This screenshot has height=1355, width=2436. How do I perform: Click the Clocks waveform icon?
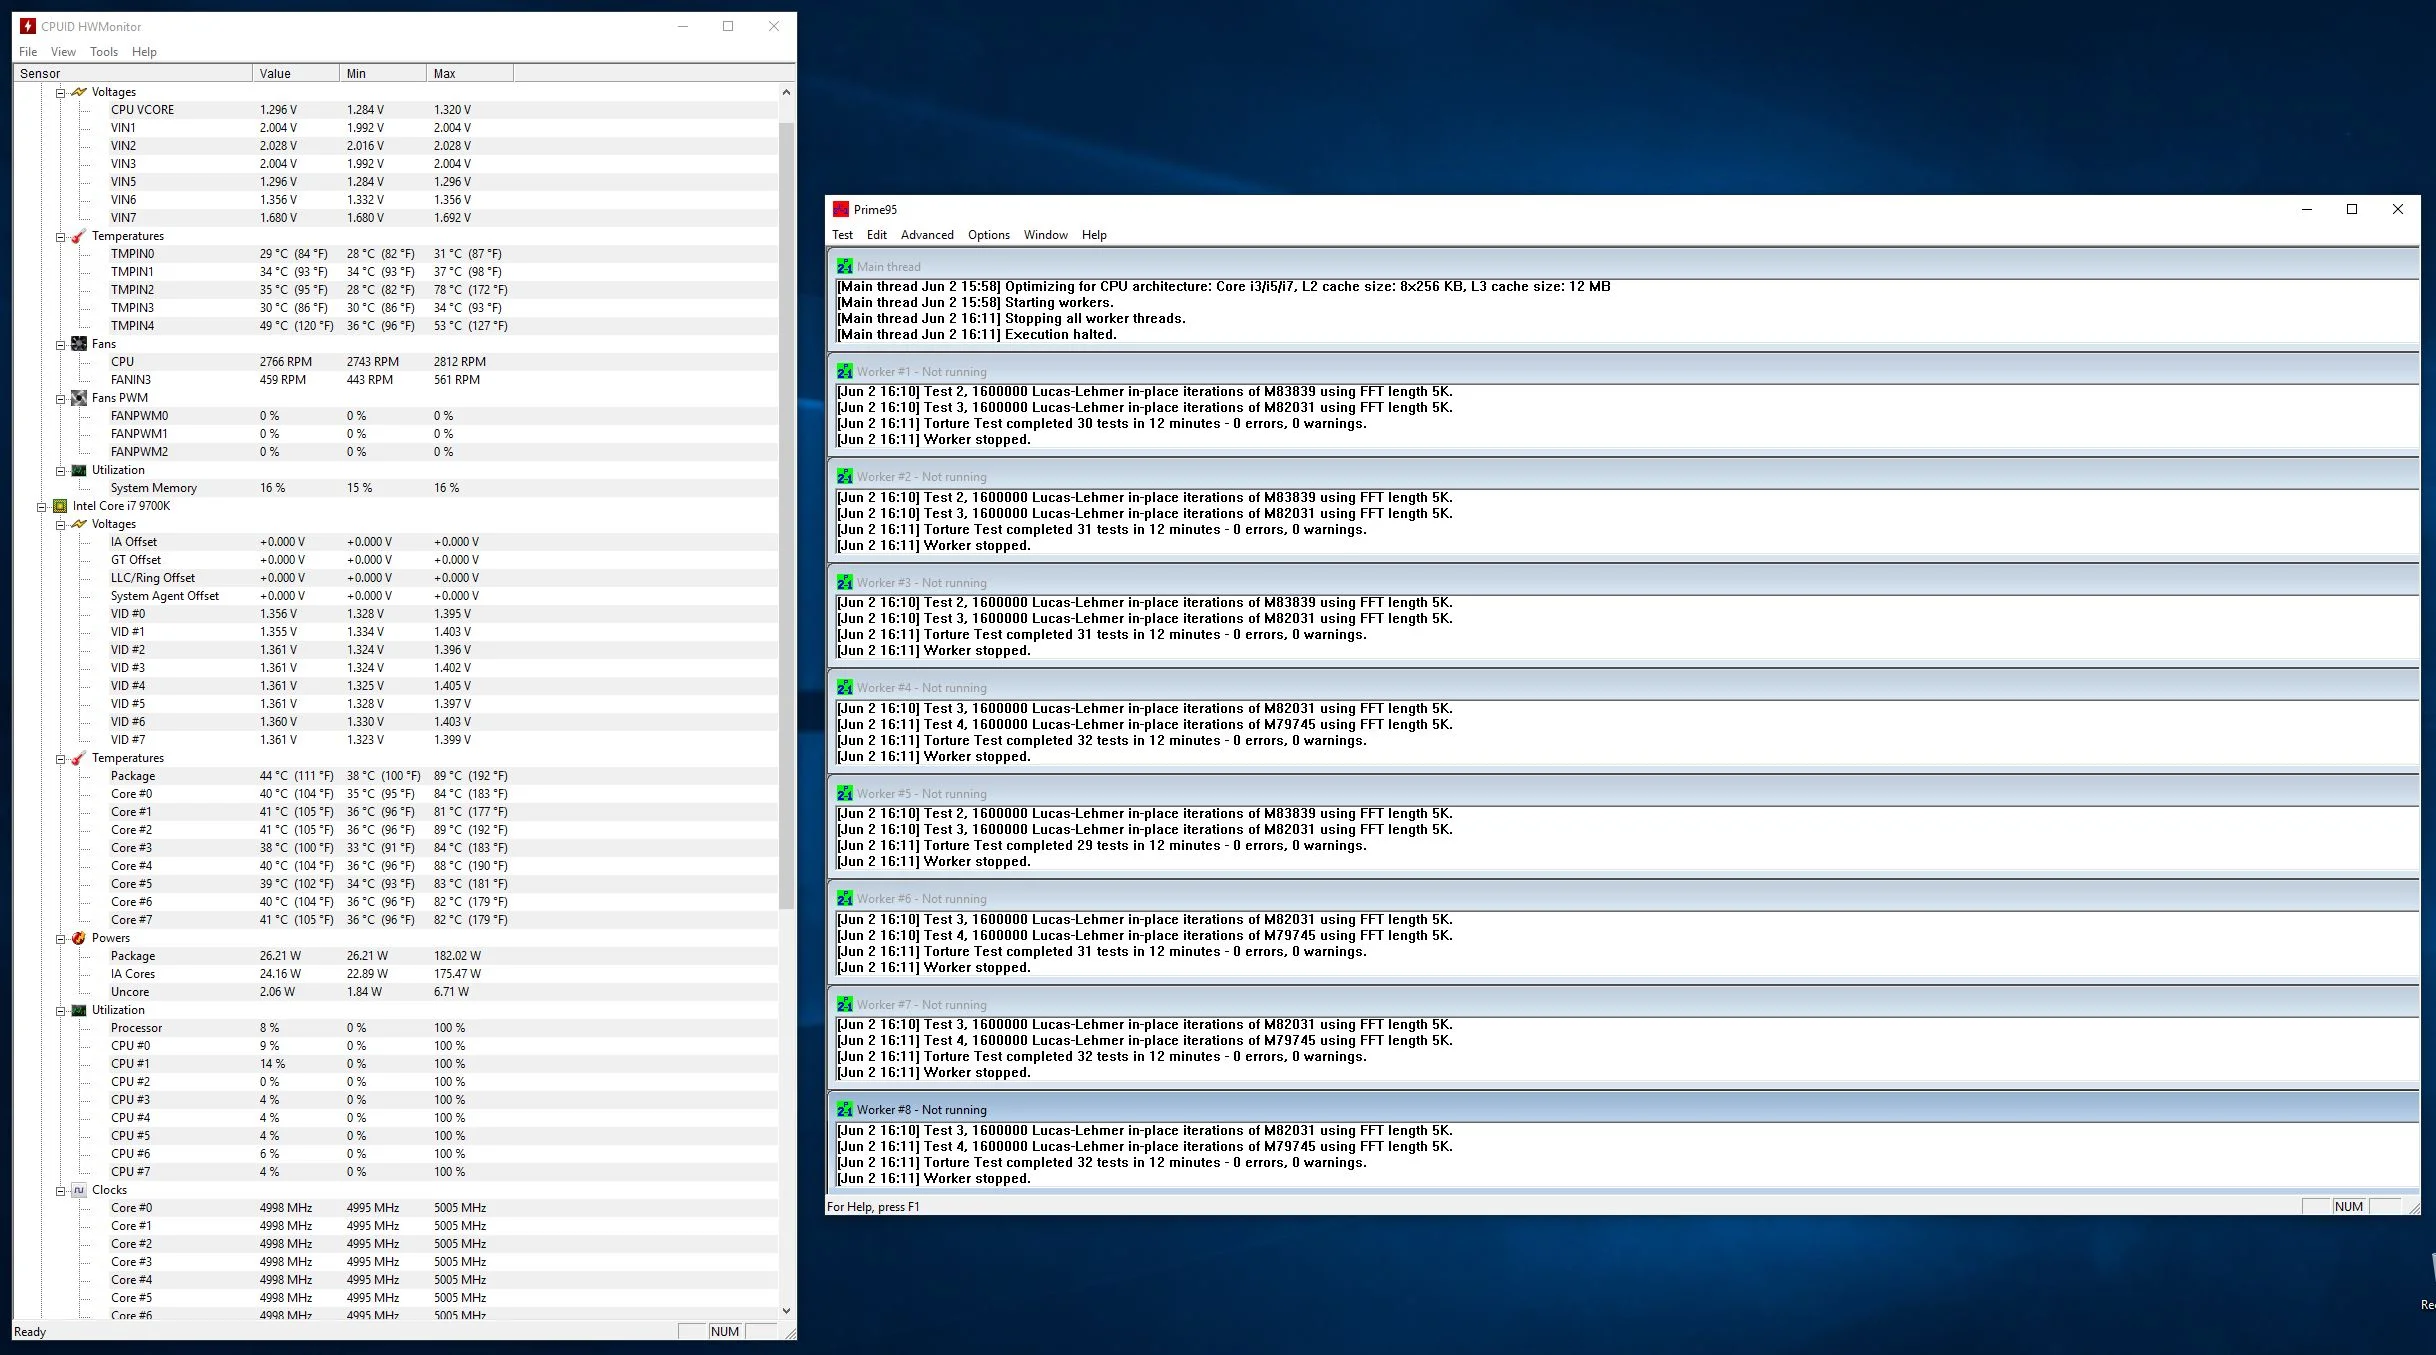click(79, 1190)
